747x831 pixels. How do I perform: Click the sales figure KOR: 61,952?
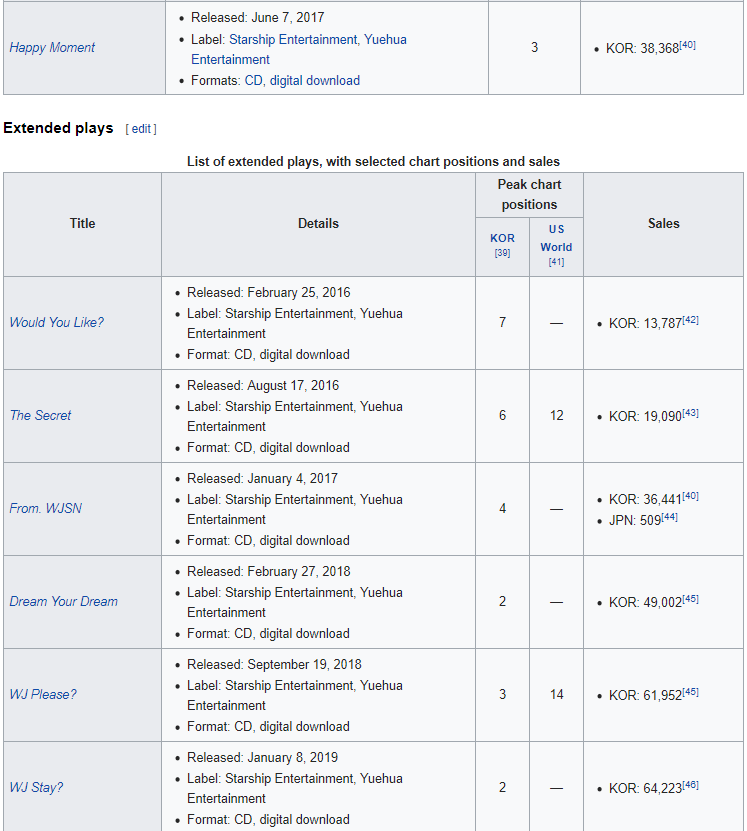(x=645, y=695)
